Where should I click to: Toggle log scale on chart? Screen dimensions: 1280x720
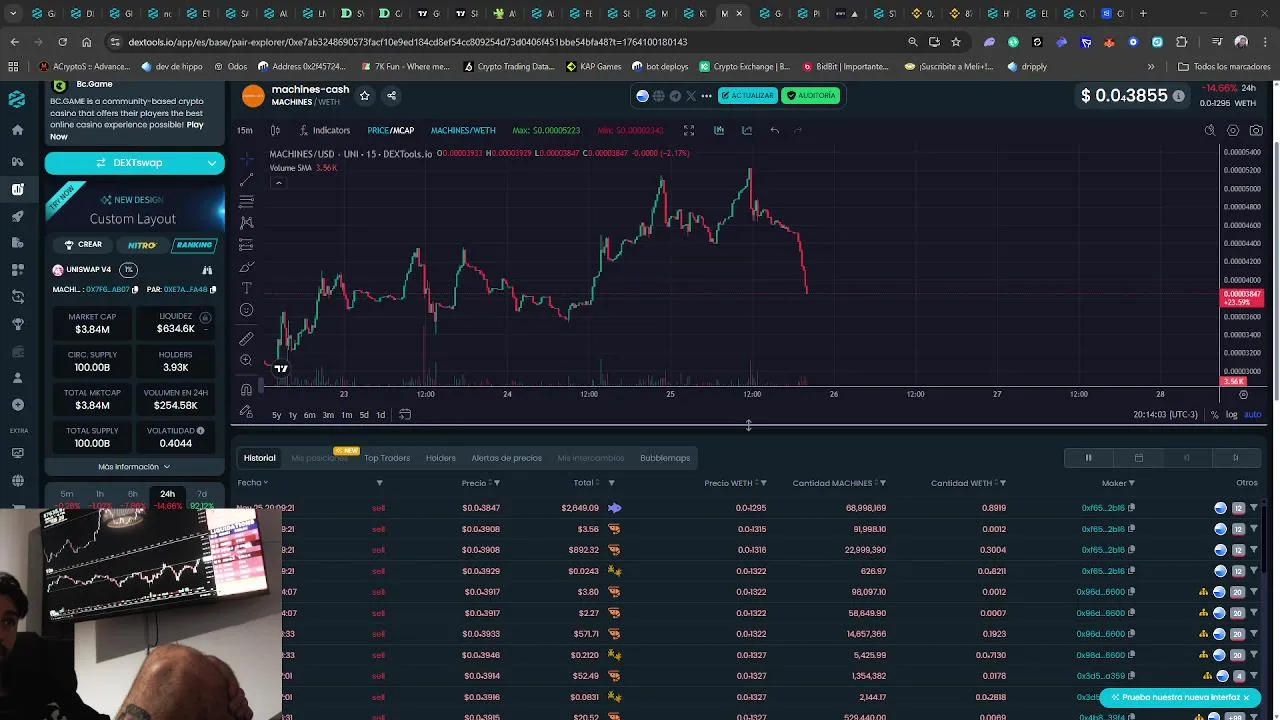(1232, 415)
